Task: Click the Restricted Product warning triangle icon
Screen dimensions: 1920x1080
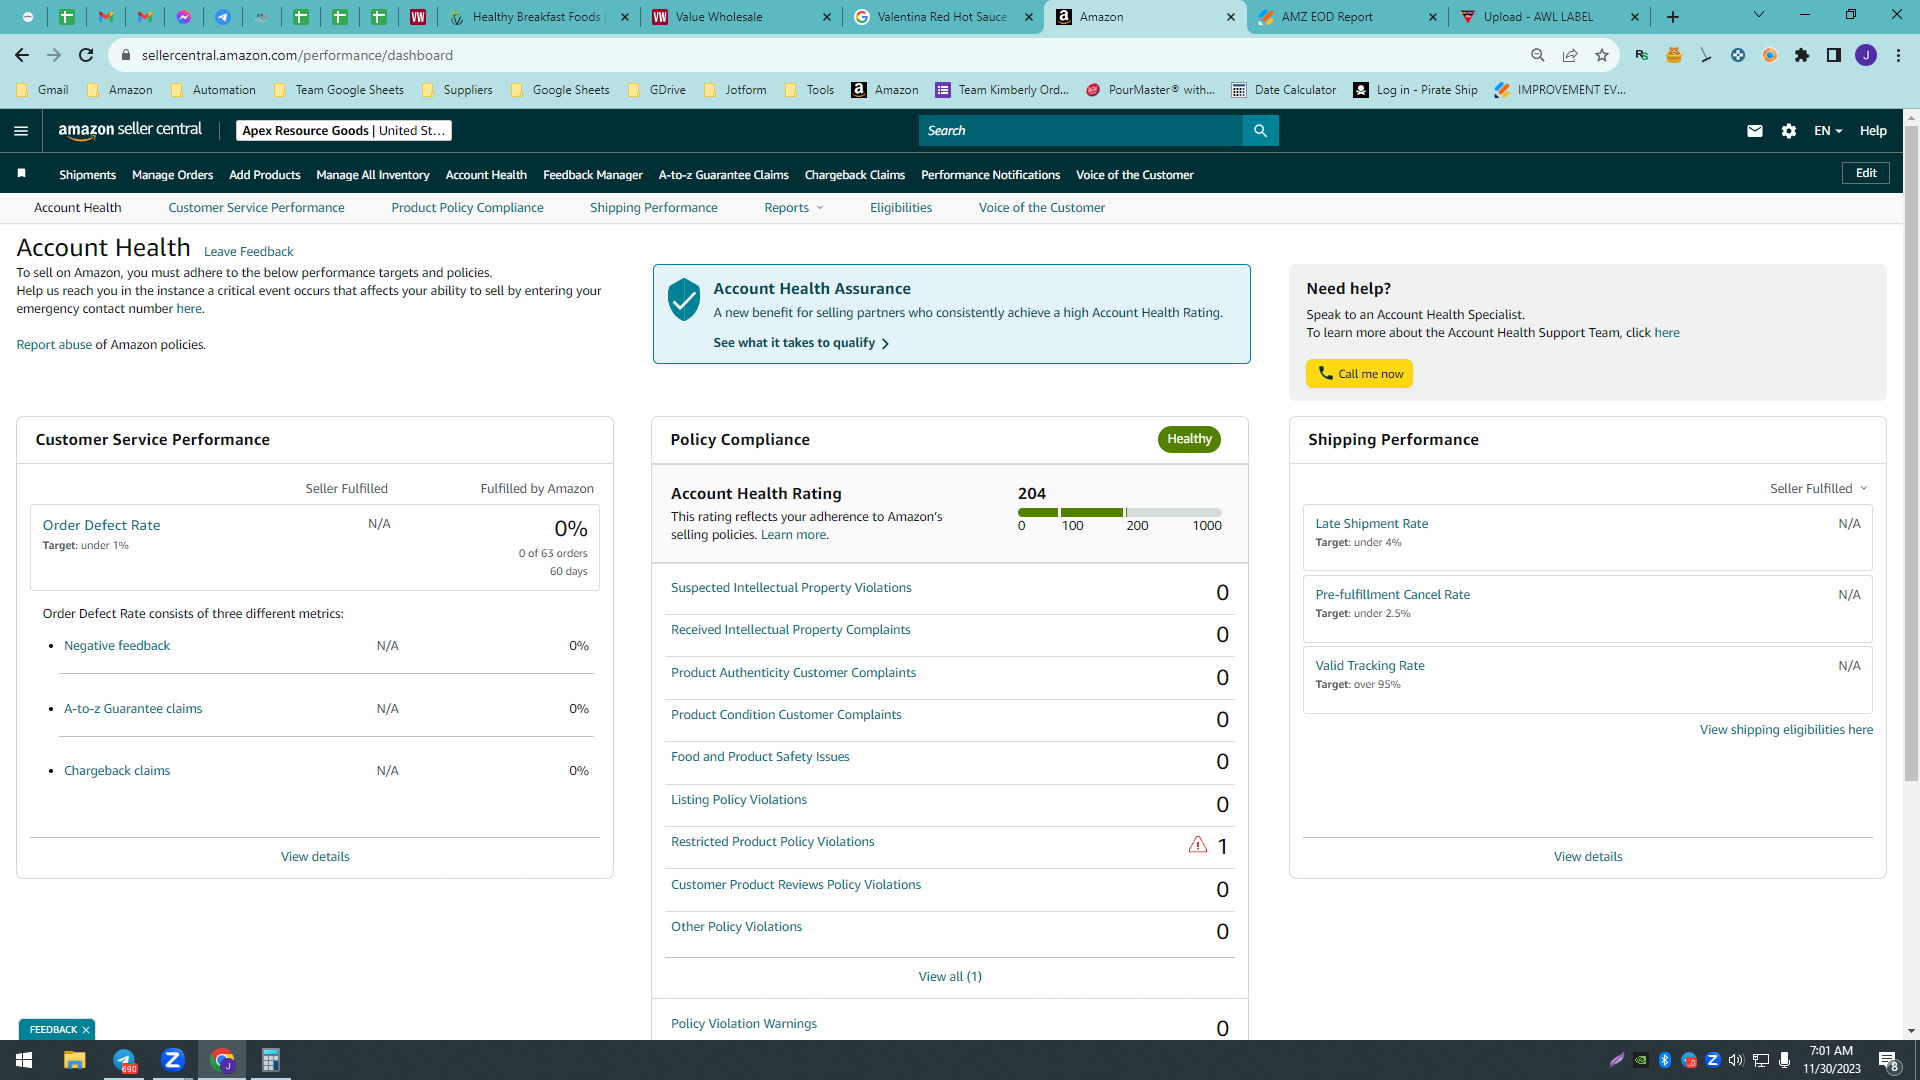Action: point(1197,845)
